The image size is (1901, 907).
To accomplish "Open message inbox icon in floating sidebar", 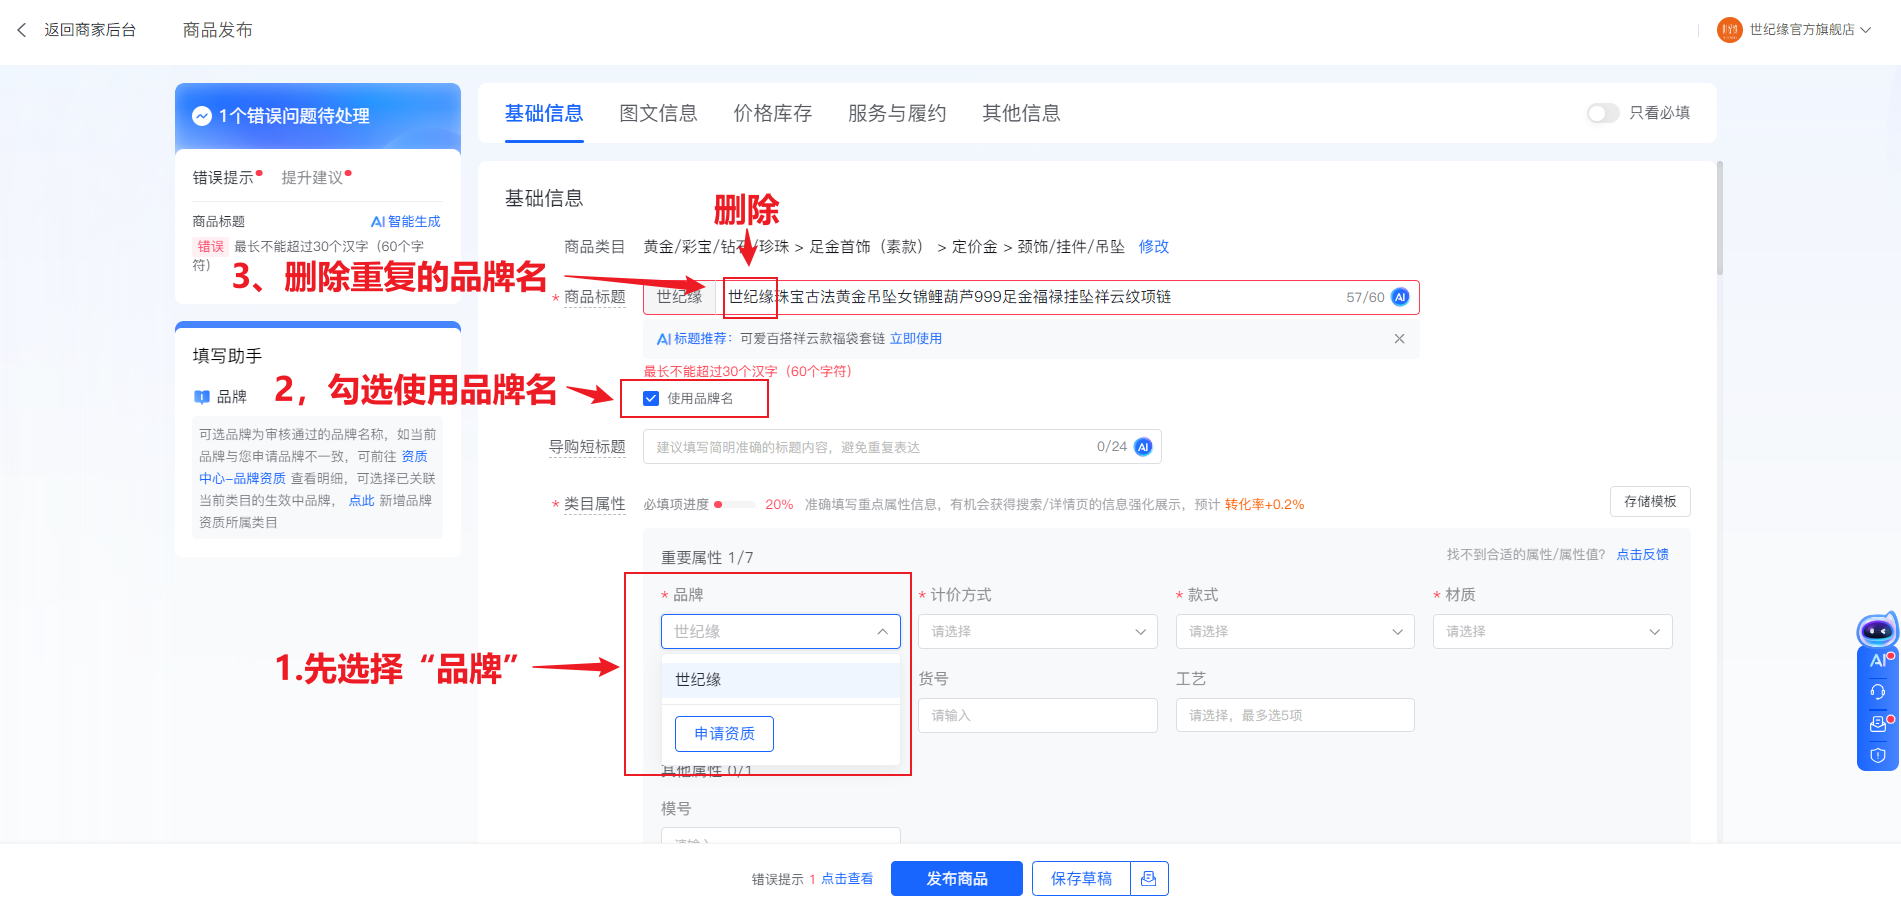I will point(1877,724).
